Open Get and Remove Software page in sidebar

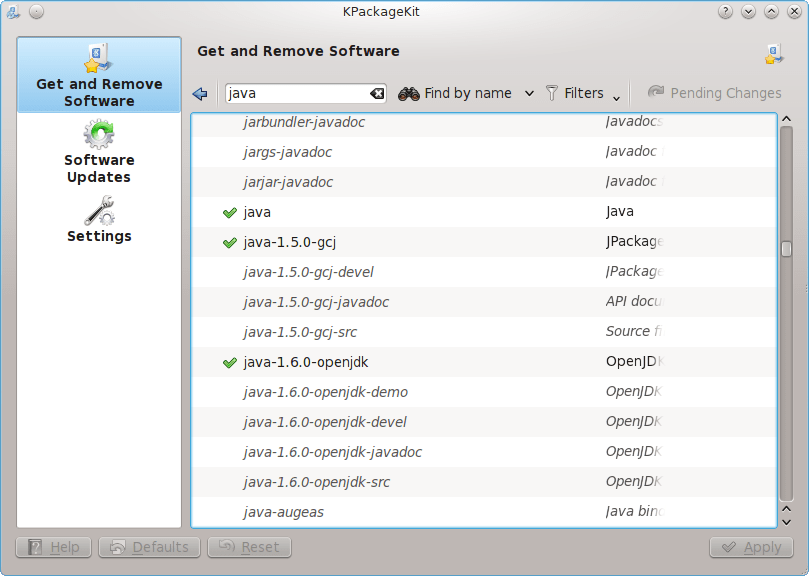click(x=99, y=75)
